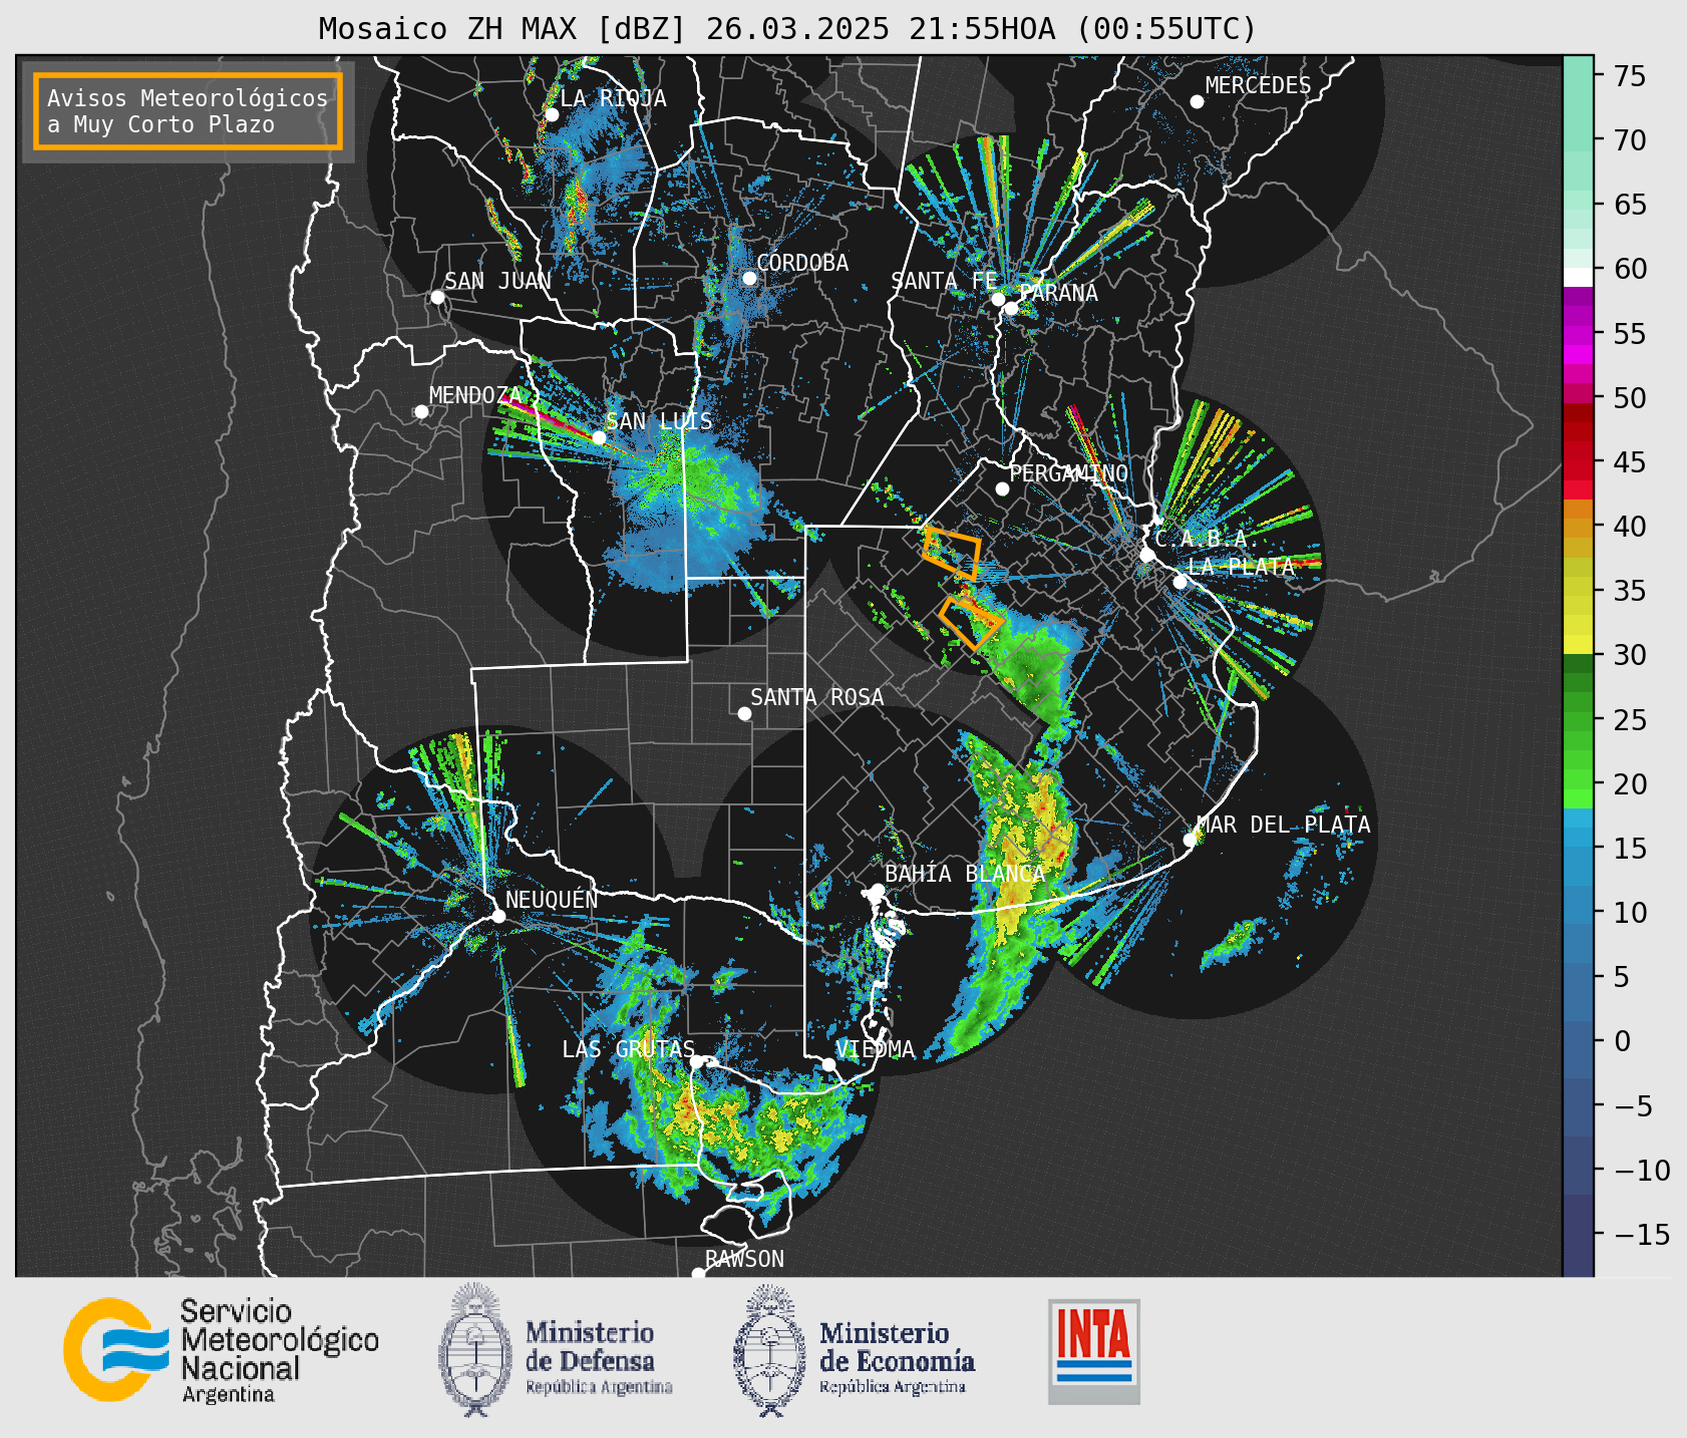Click the Ministerio de Economía emblem
1687x1438 pixels.
[769, 1350]
